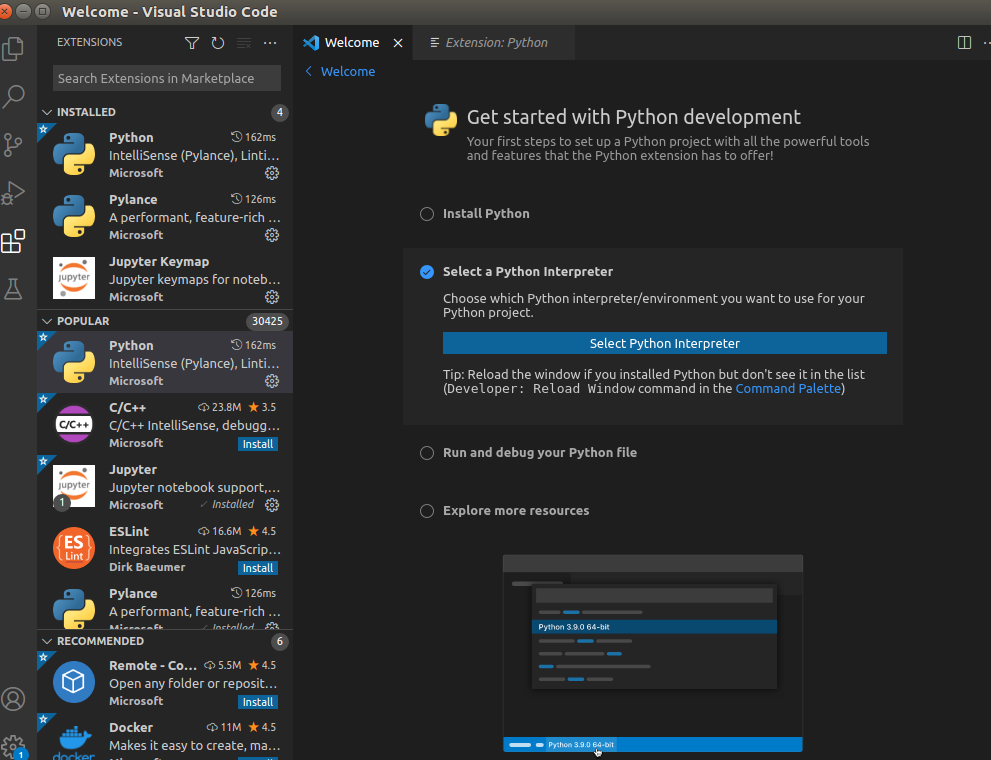This screenshot has height=760, width=991.
Task: Click the split editor icon
Action: (x=963, y=42)
